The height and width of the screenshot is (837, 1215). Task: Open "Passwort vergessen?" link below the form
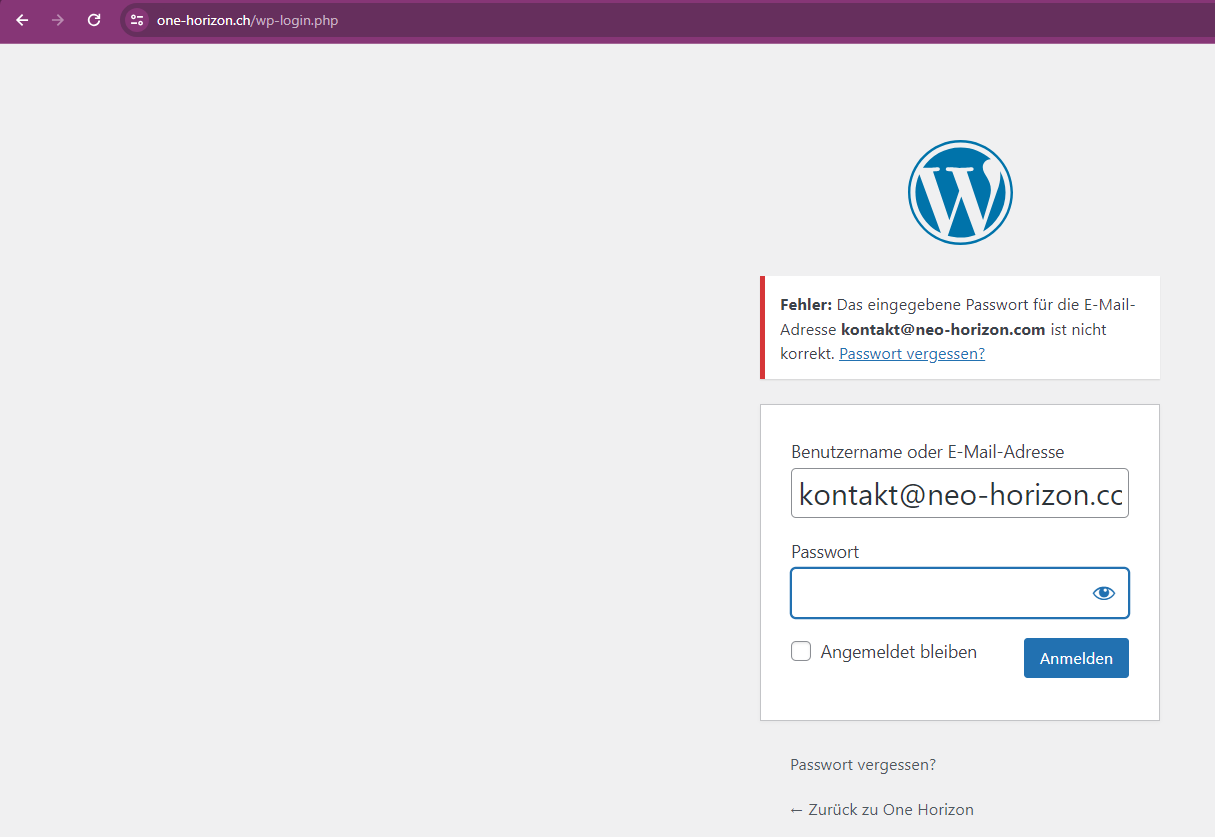tap(863, 765)
